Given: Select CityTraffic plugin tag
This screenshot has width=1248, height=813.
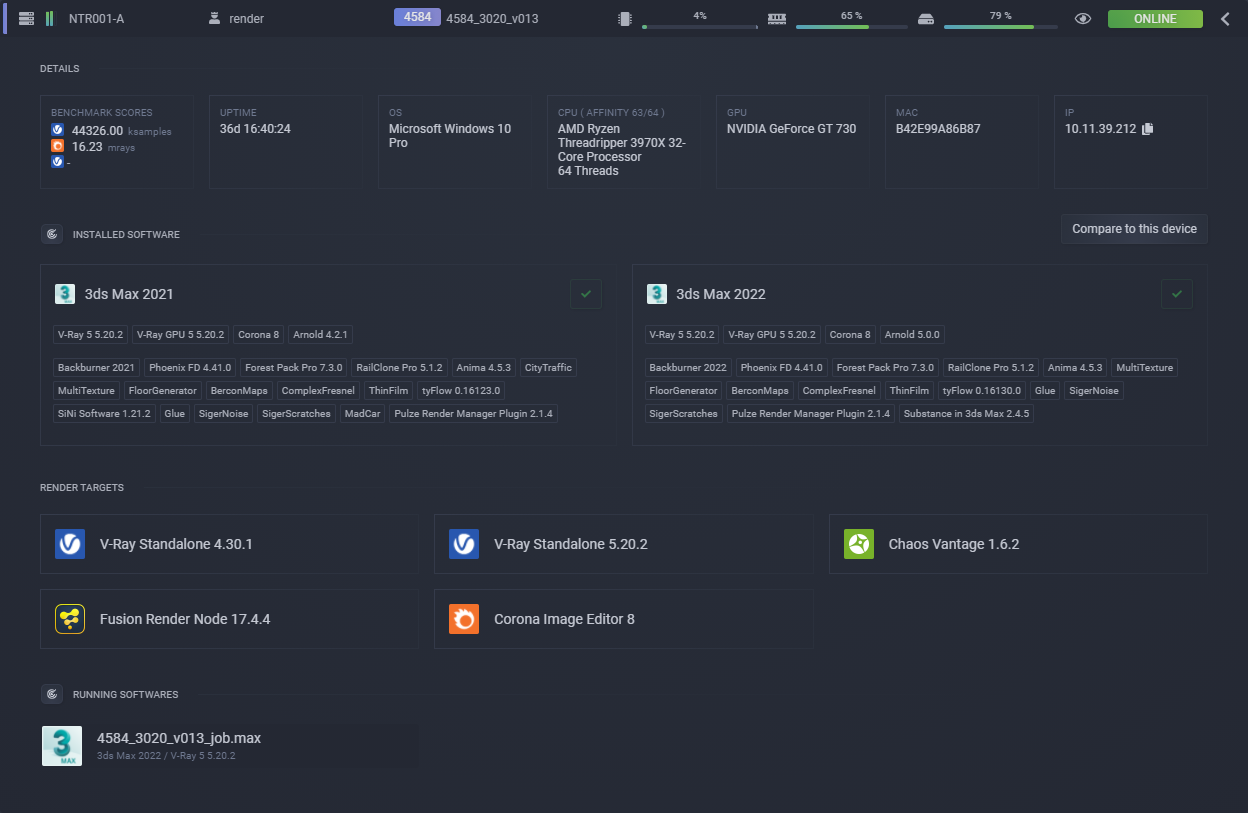Looking at the screenshot, I should point(548,368).
